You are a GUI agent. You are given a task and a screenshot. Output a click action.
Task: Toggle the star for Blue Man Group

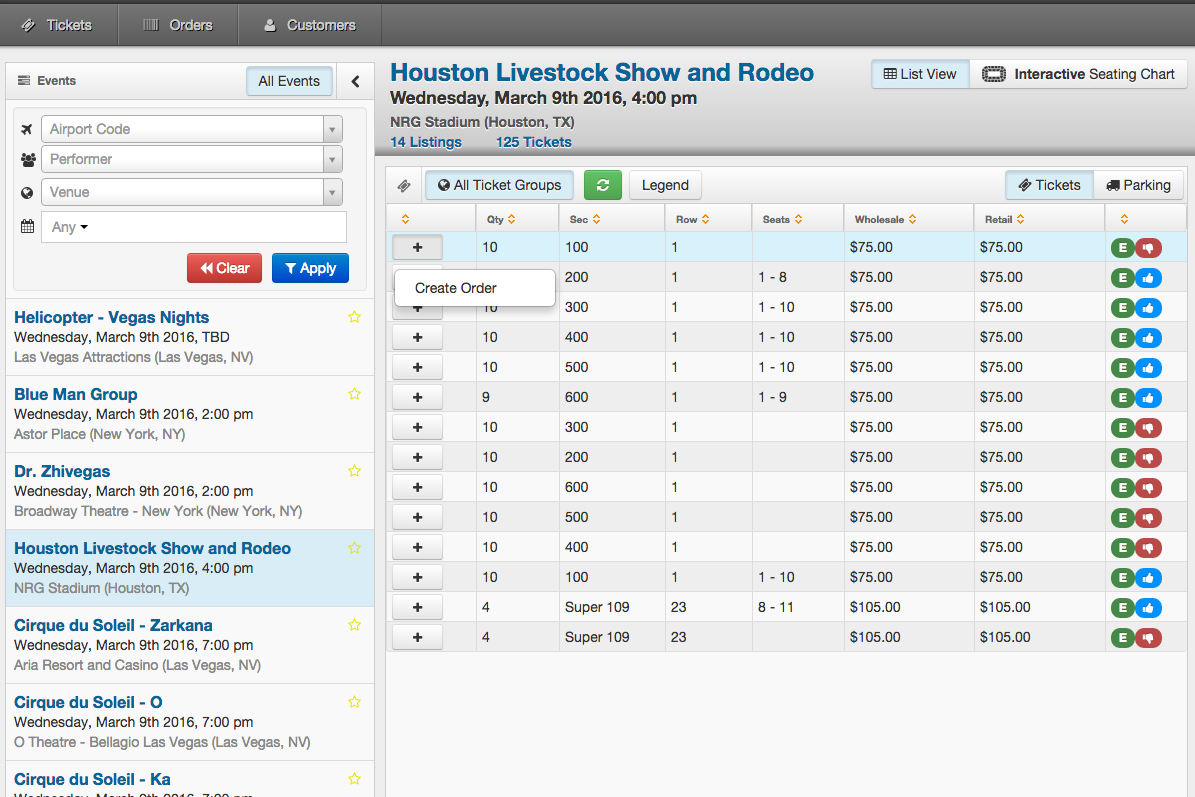pos(354,394)
